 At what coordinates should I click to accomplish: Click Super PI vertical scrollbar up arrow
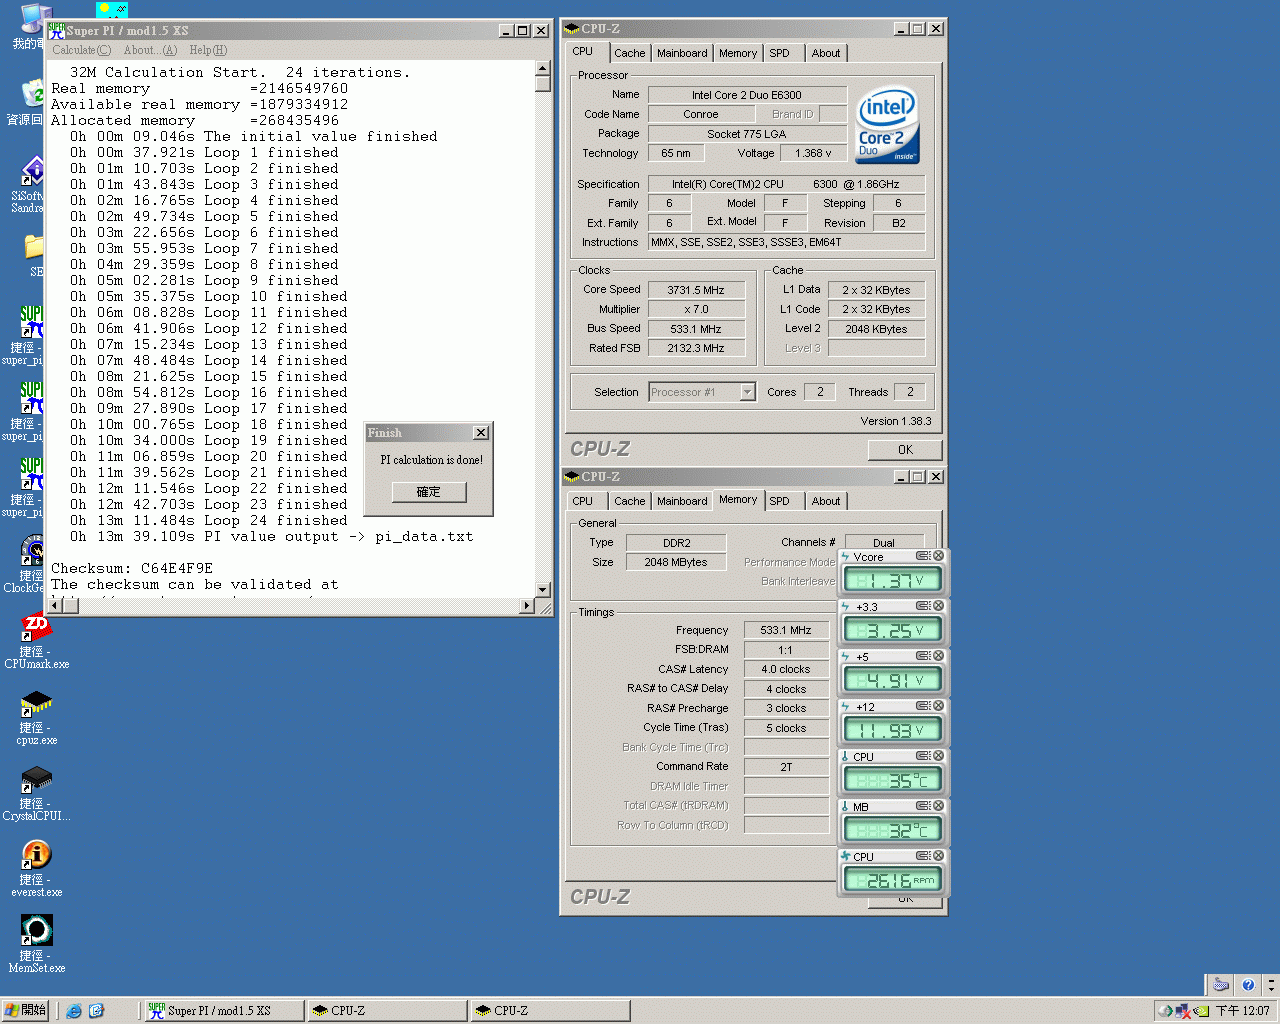tap(543, 68)
